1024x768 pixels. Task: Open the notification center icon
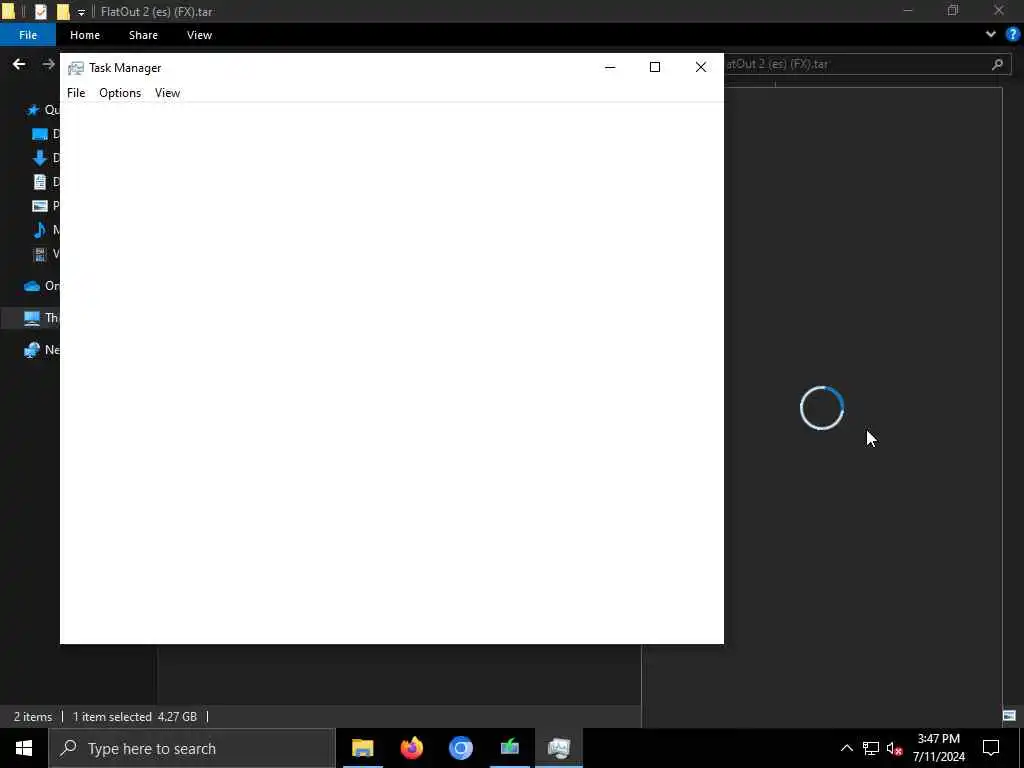pyautogui.click(x=991, y=748)
